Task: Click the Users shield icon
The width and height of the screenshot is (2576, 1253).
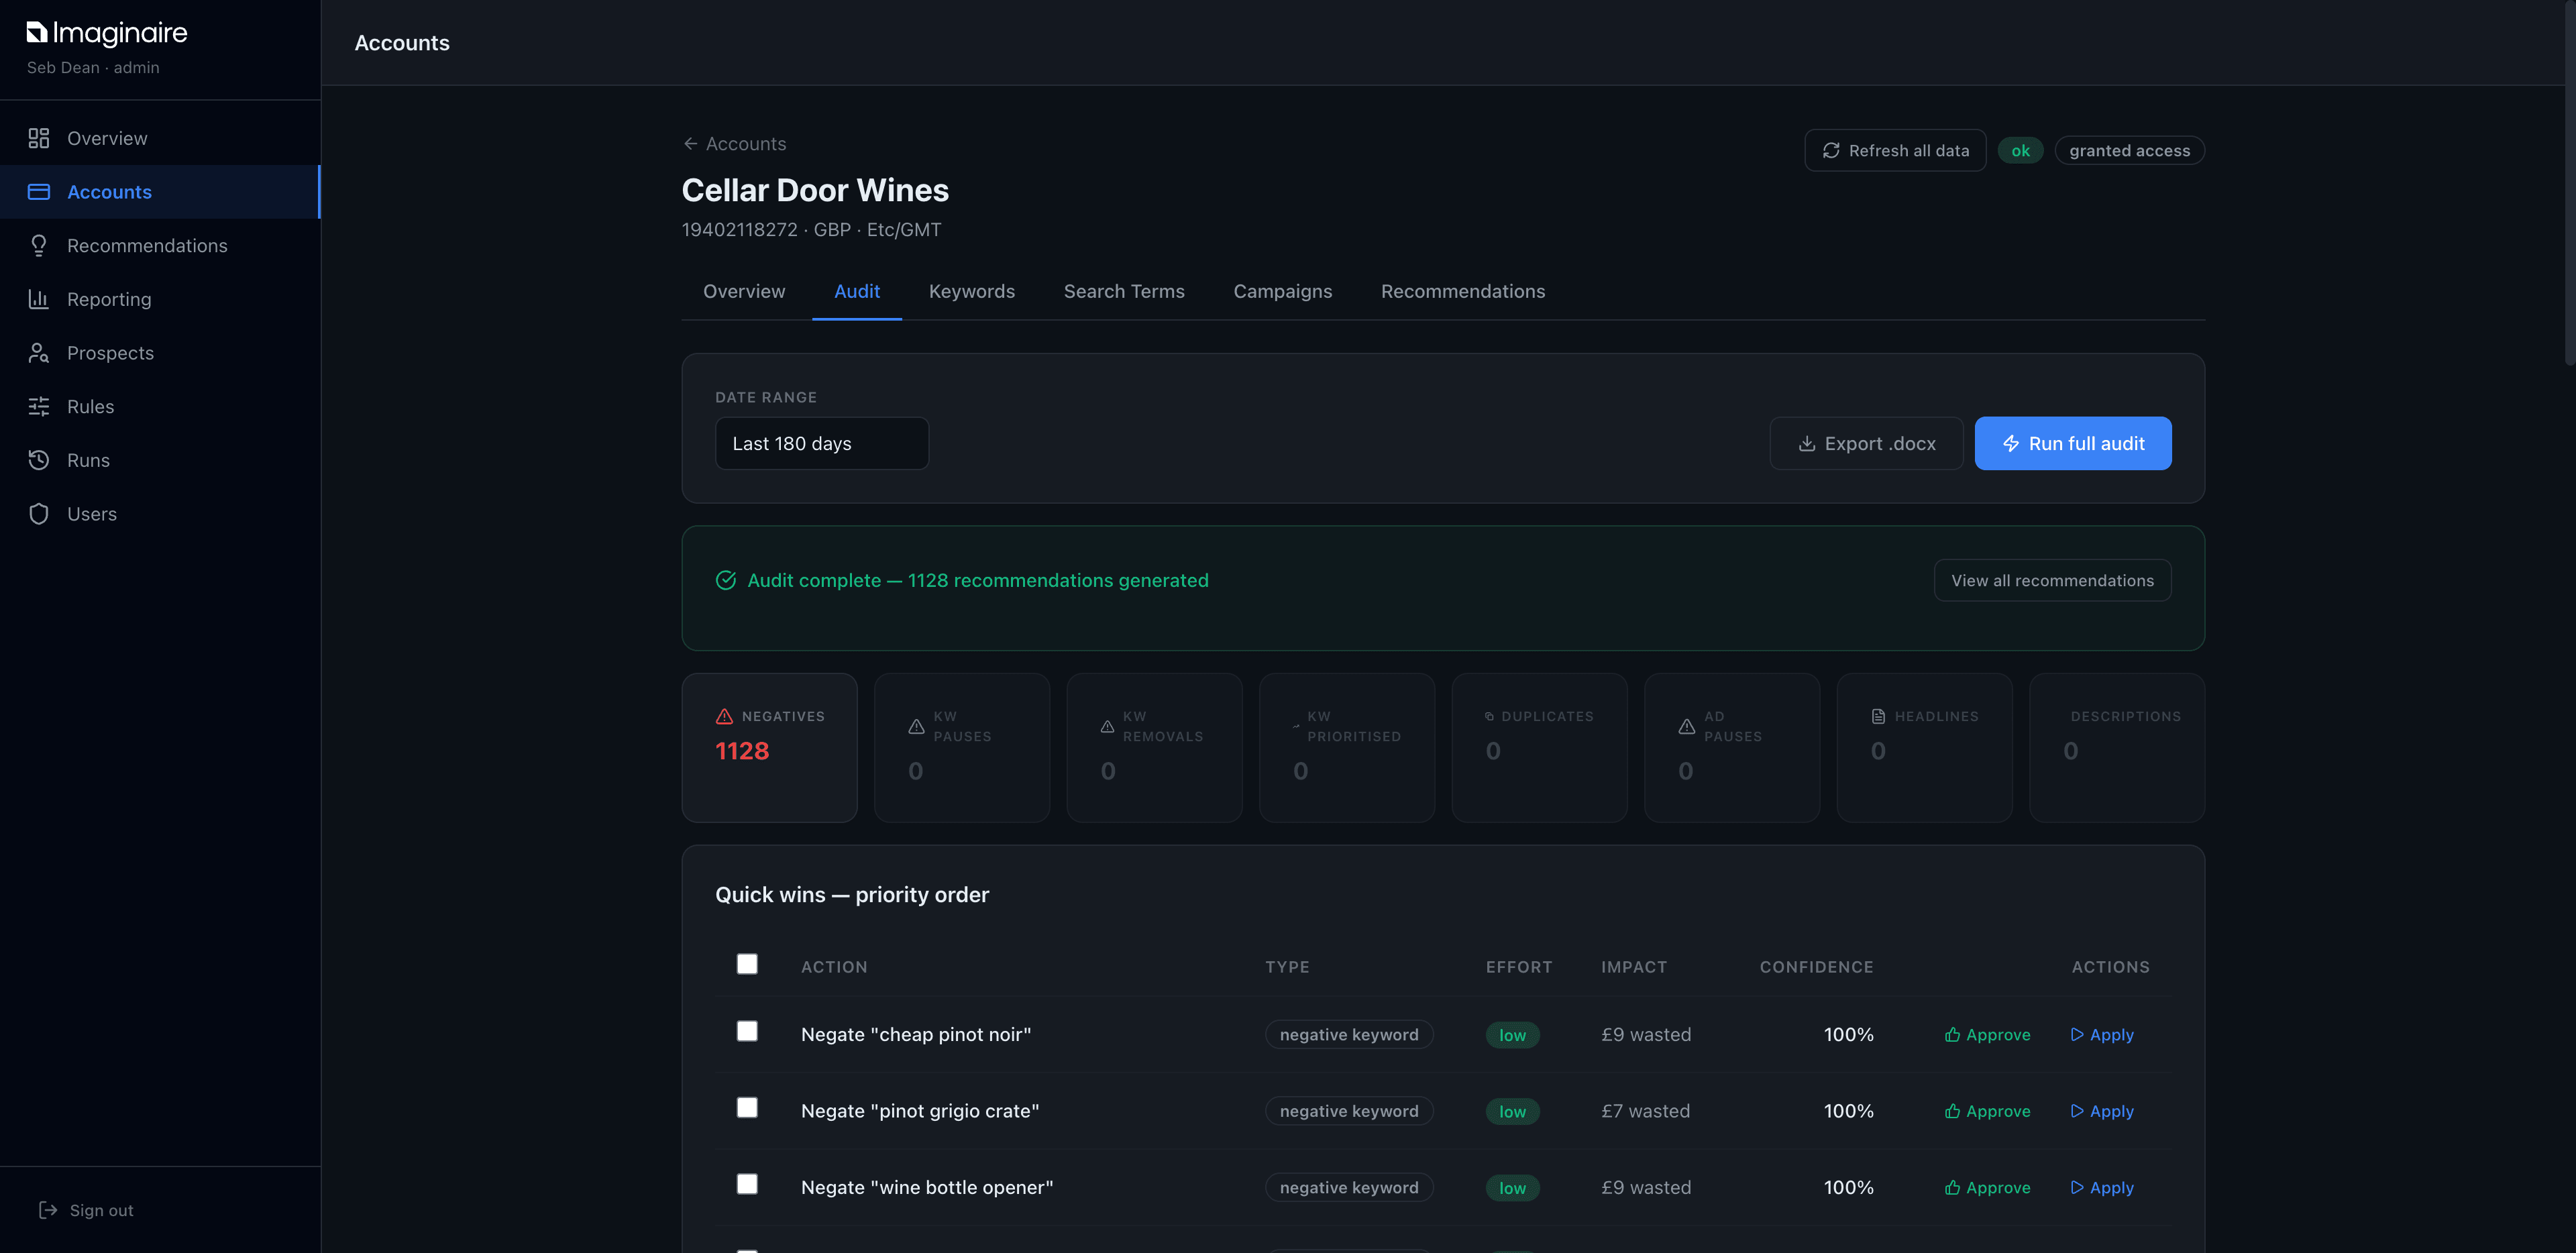Action: 39,514
